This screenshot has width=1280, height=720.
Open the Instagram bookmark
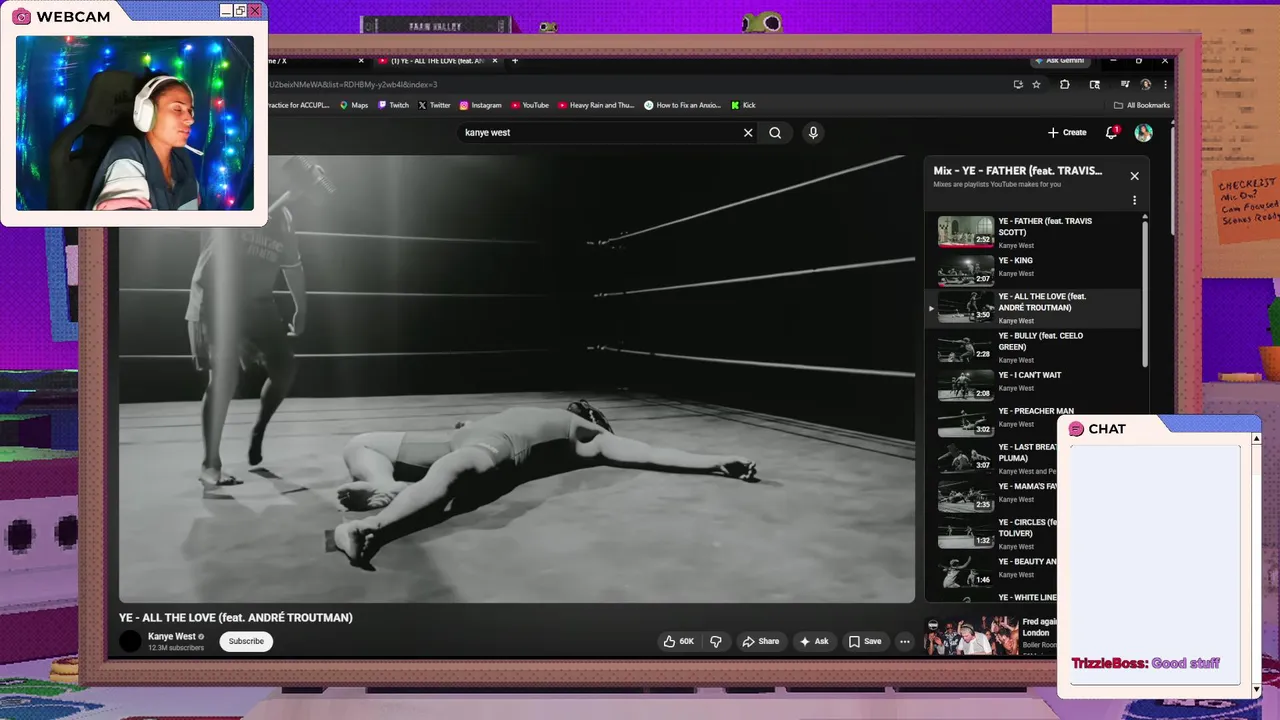pyautogui.click(x=480, y=105)
